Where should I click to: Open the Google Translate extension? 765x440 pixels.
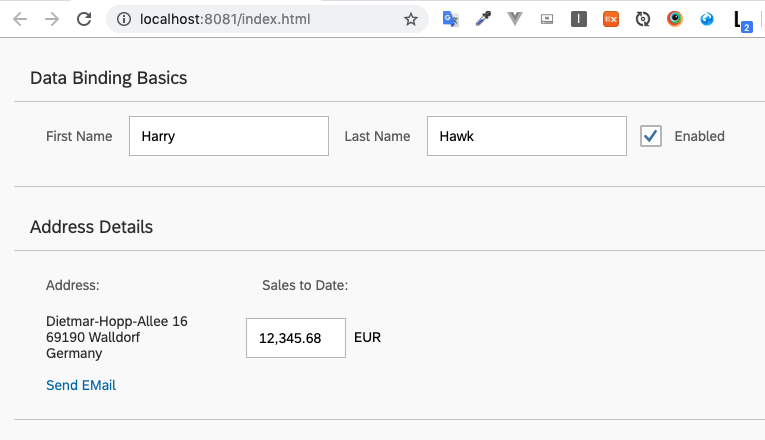click(x=451, y=19)
